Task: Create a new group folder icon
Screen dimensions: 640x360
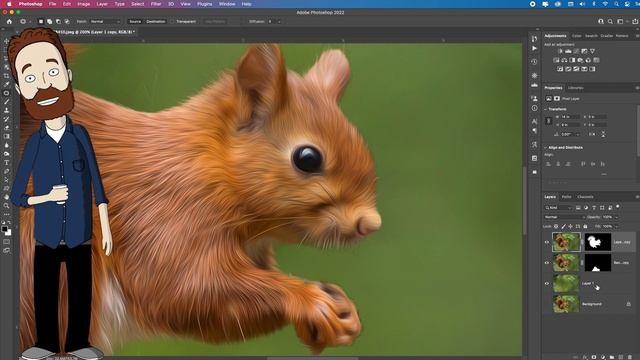Action: pyautogui.click(x=612, y=357)
